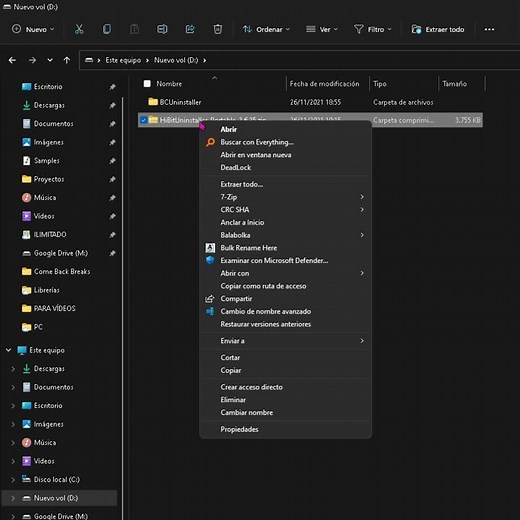Select the BCUninstaller folder
This screenshot has height=520, width=520.
click(x=180, y=102)
